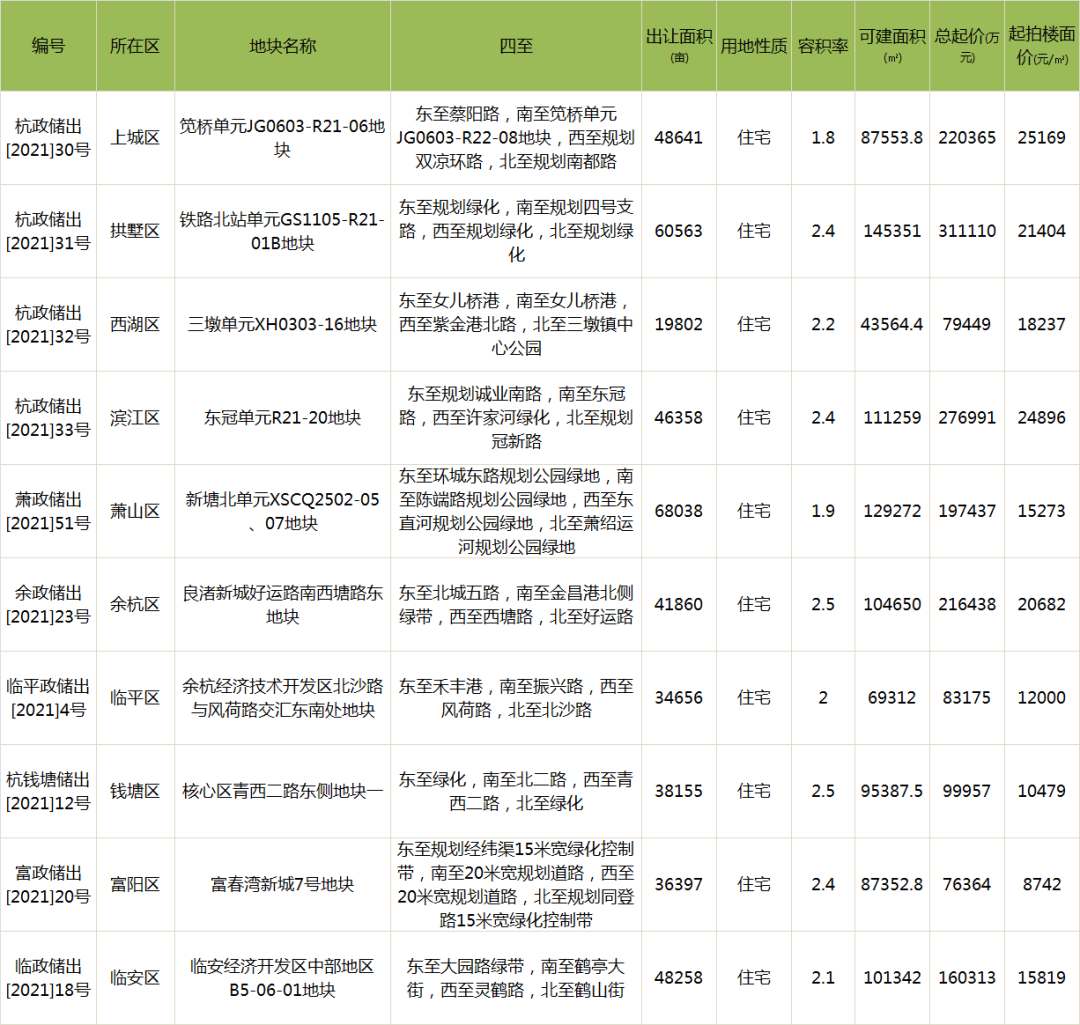Click the 可建面积 column header
Viewport: 1080px width, 1025px height.
click(x=892, y=45)
